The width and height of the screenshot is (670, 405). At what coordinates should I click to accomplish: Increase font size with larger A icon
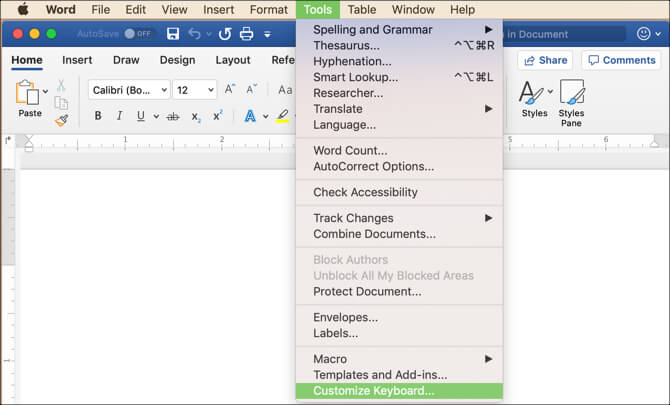coord(230,89)
